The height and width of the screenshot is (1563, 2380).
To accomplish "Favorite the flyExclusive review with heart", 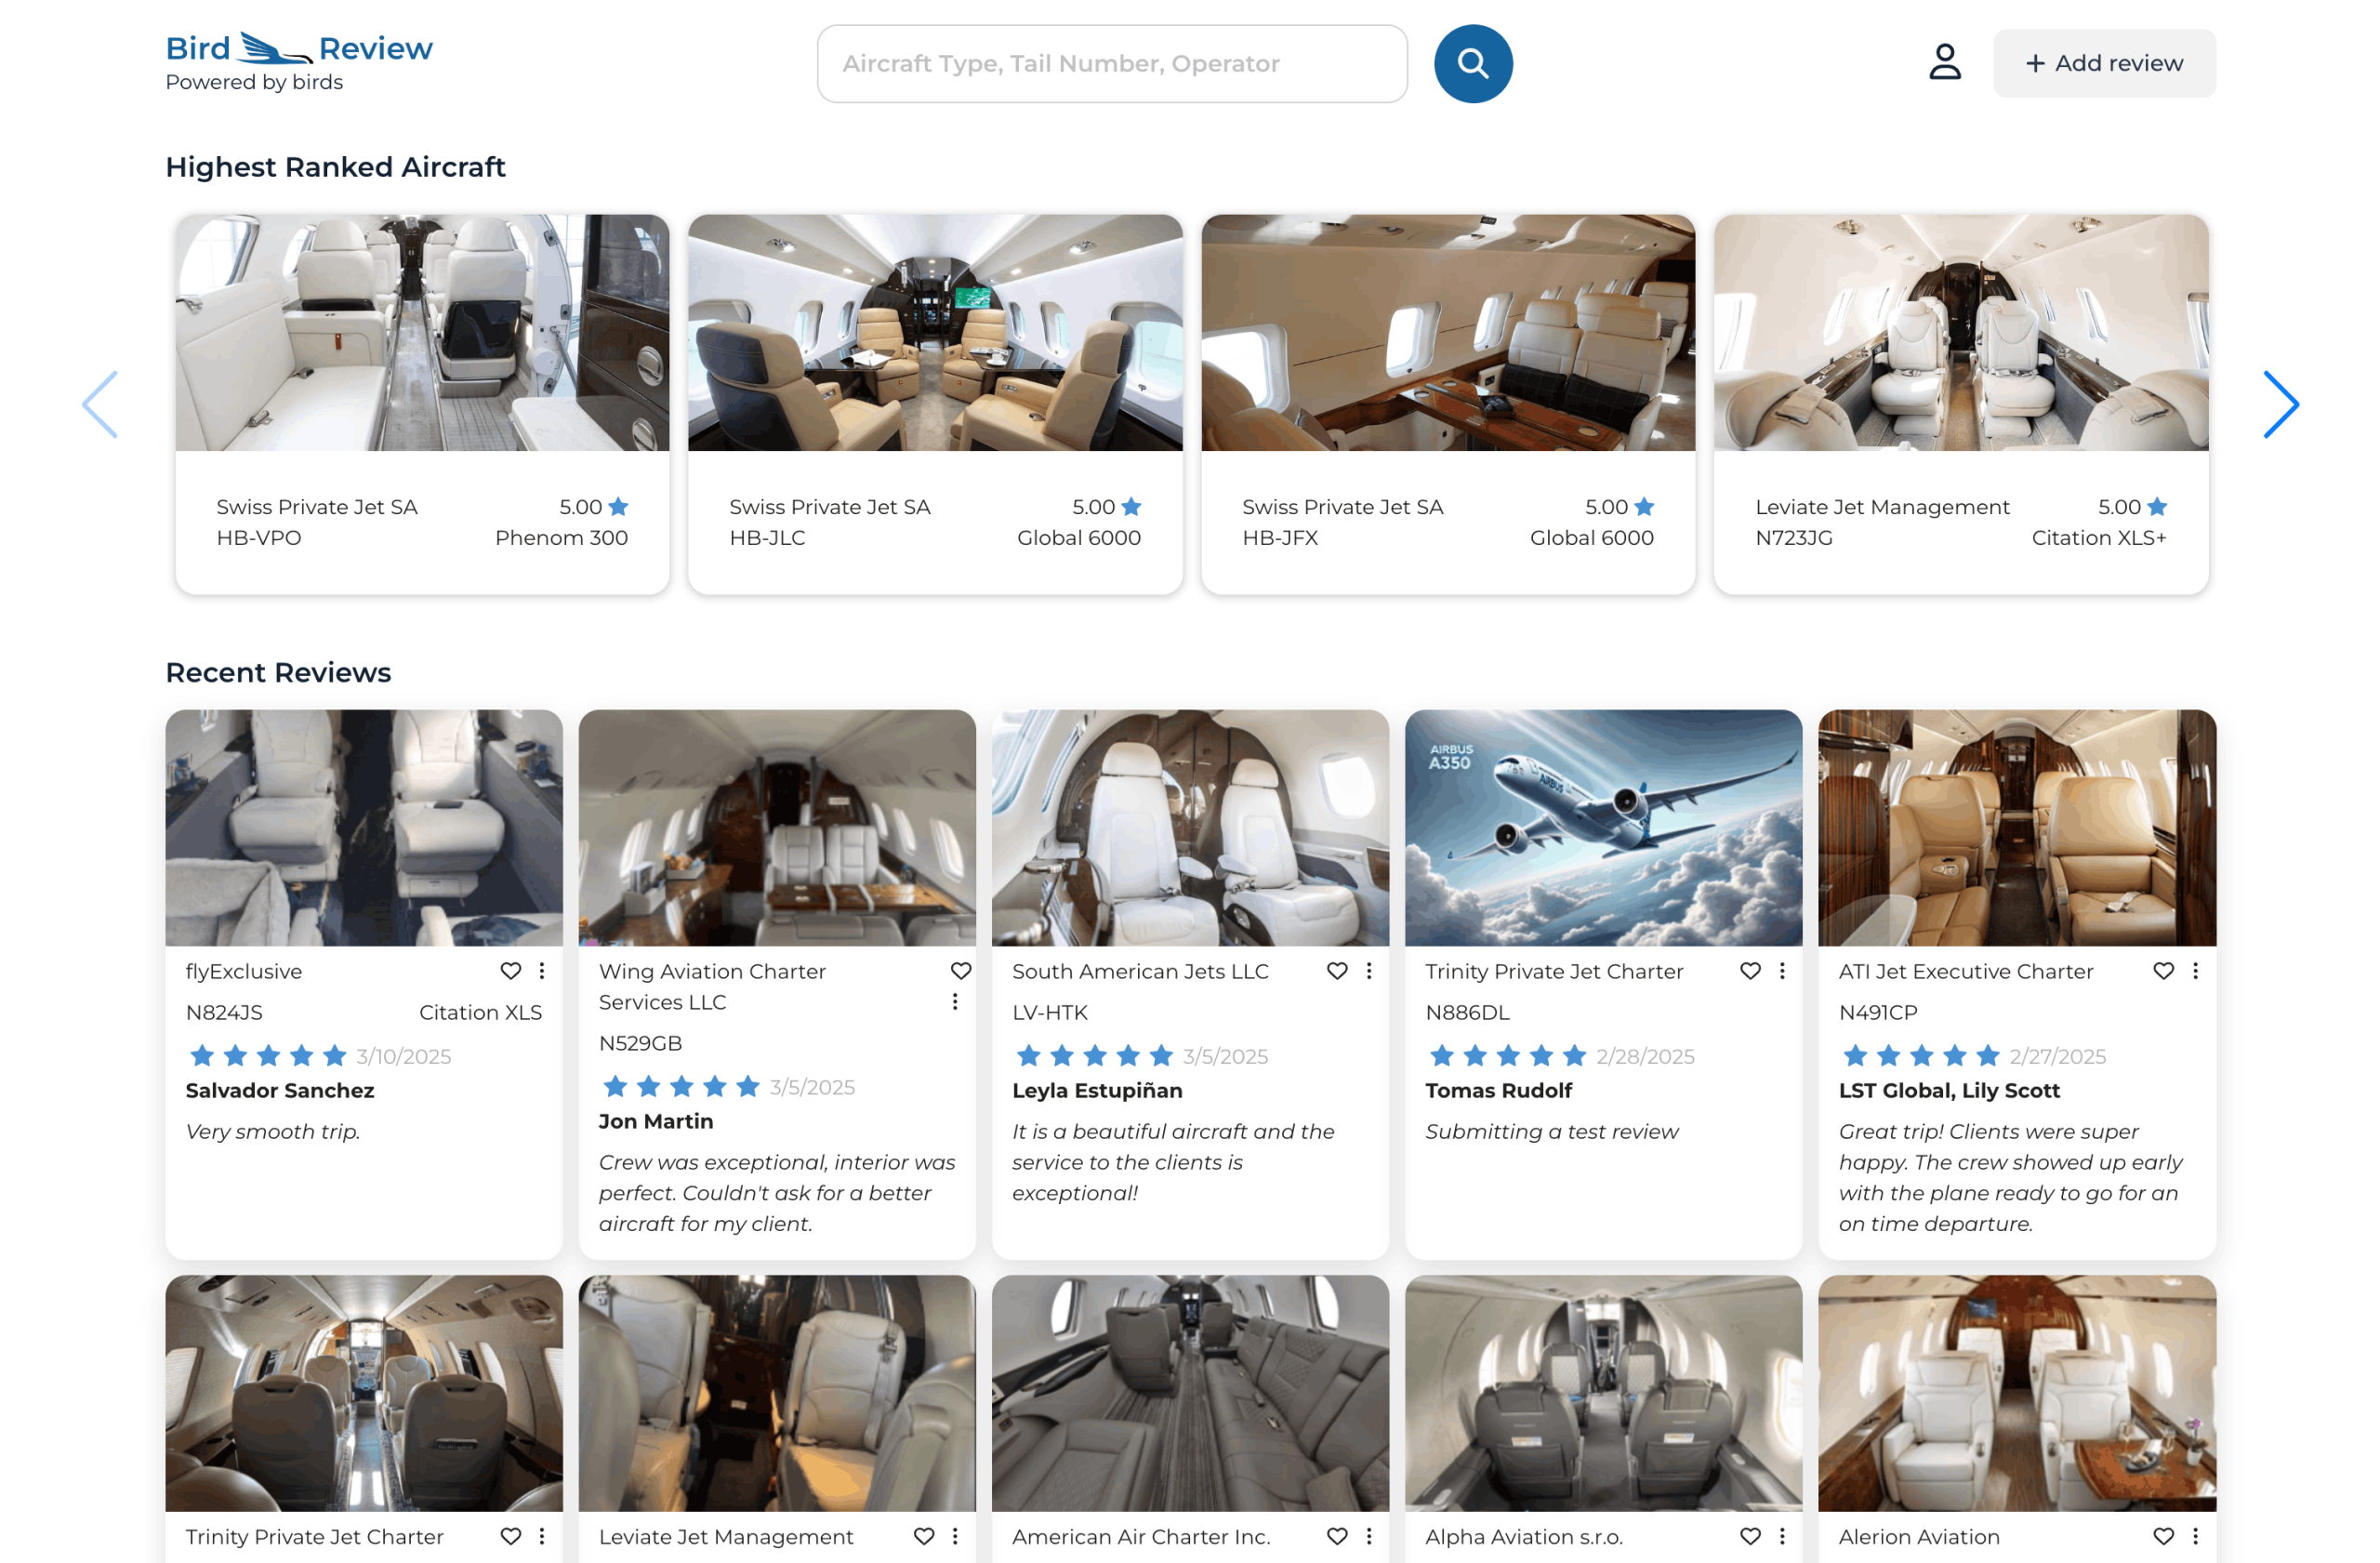I will (x=511, y=971).
